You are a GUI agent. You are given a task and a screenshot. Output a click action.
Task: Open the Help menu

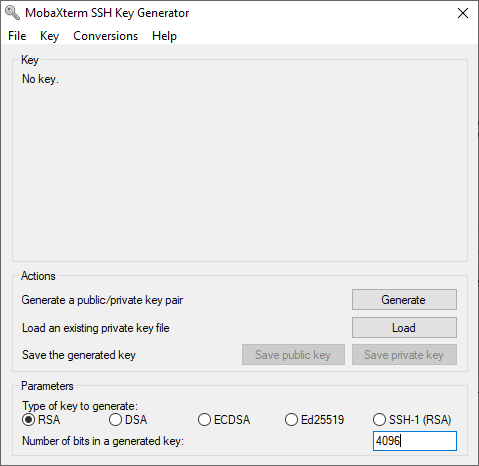[164, 36]
